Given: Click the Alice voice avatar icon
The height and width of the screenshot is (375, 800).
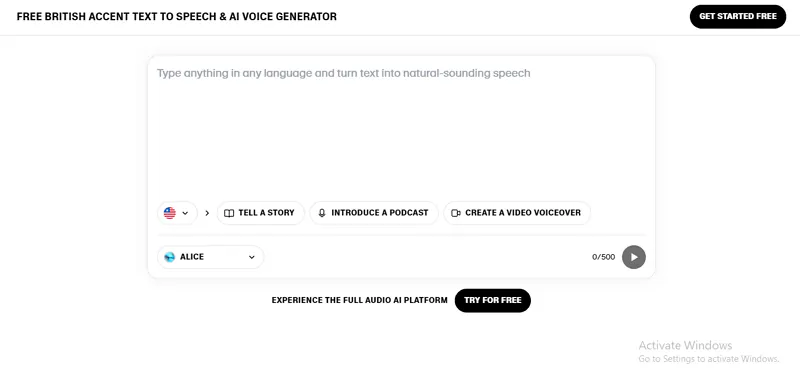Looking at the screenshot, I should point(169,257).
